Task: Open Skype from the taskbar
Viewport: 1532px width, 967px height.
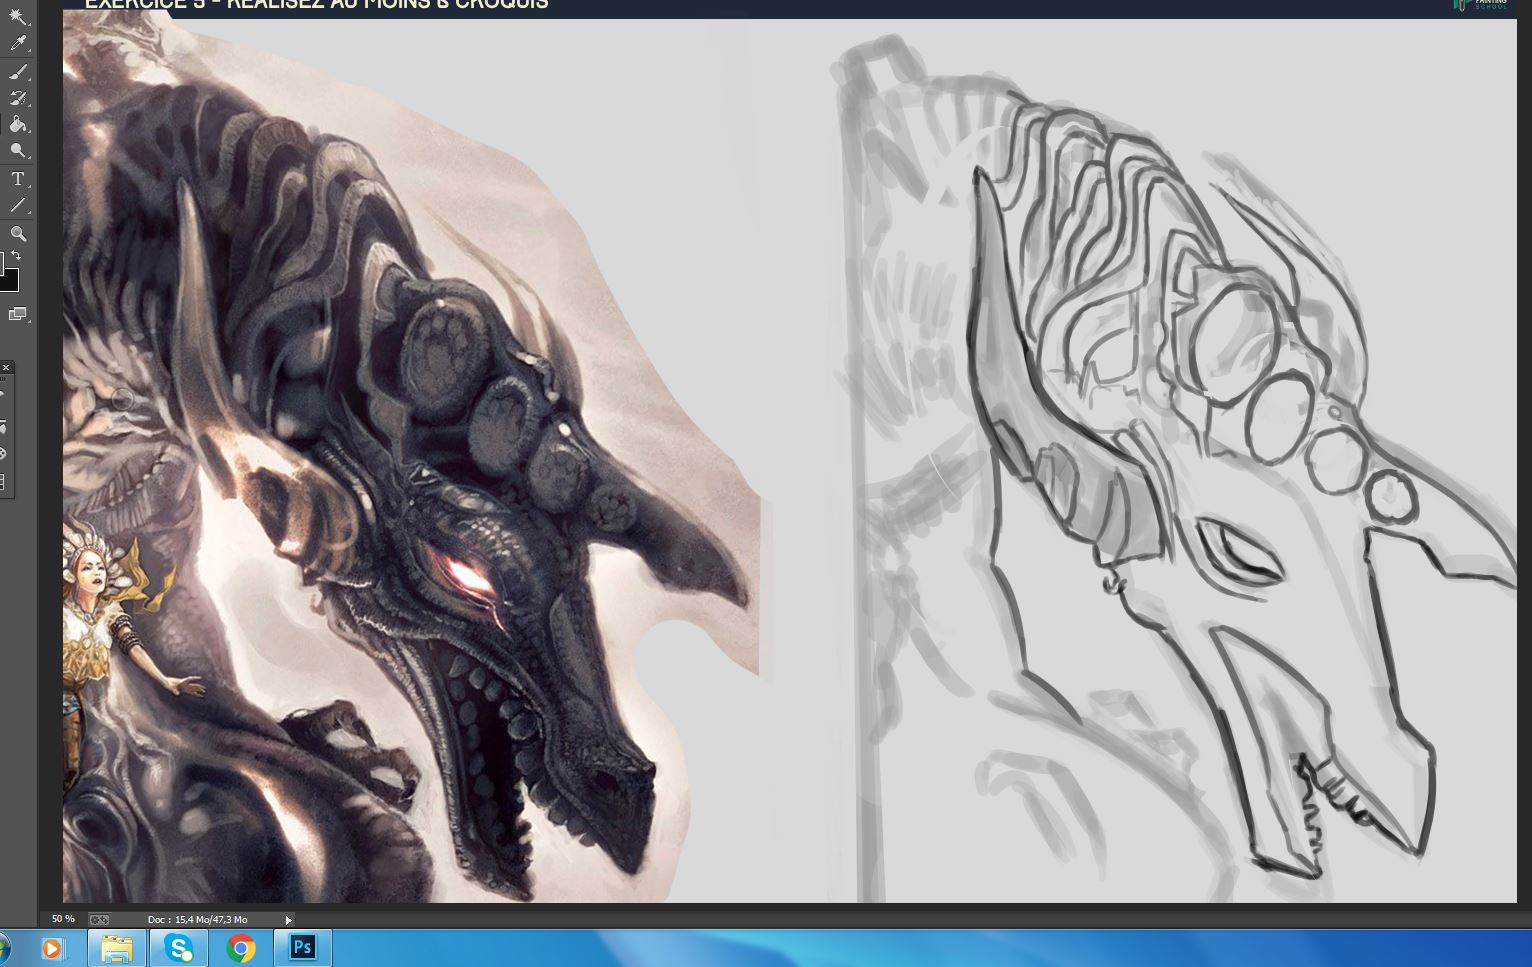Action: coord(178,947)
